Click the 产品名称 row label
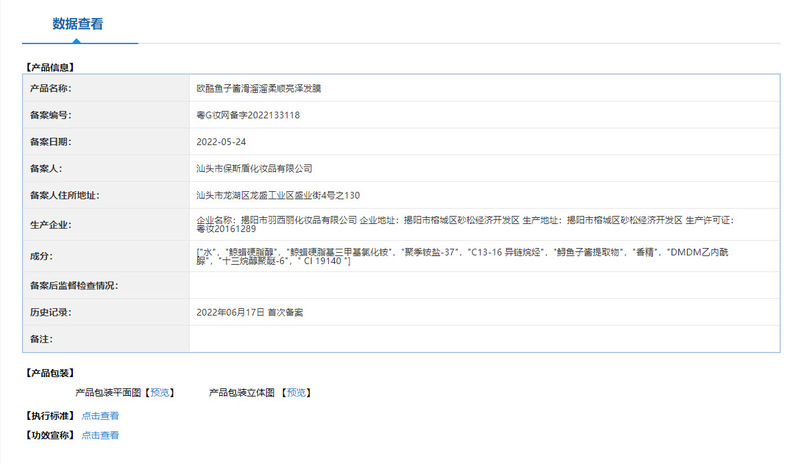Screen dimensions: 800x464 click(x=51, y=88)
